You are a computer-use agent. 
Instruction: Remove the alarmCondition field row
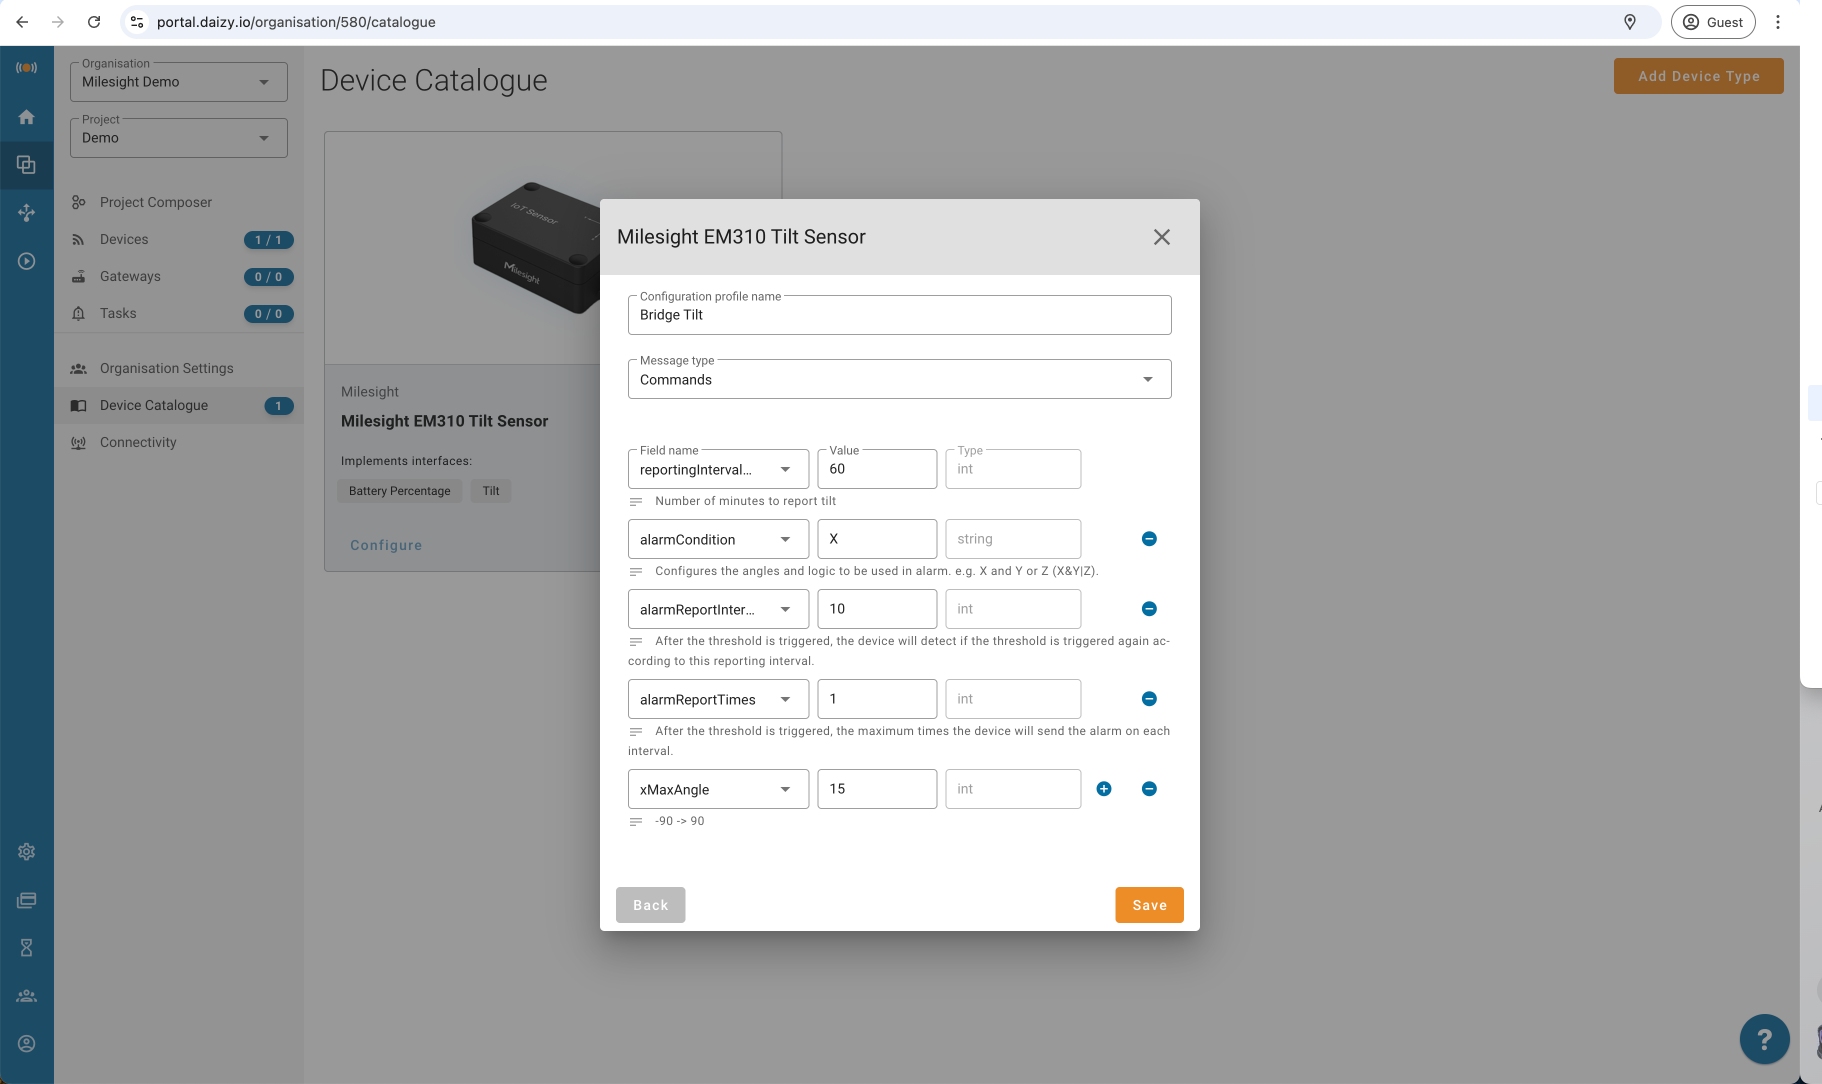(x=1149, y=539)
